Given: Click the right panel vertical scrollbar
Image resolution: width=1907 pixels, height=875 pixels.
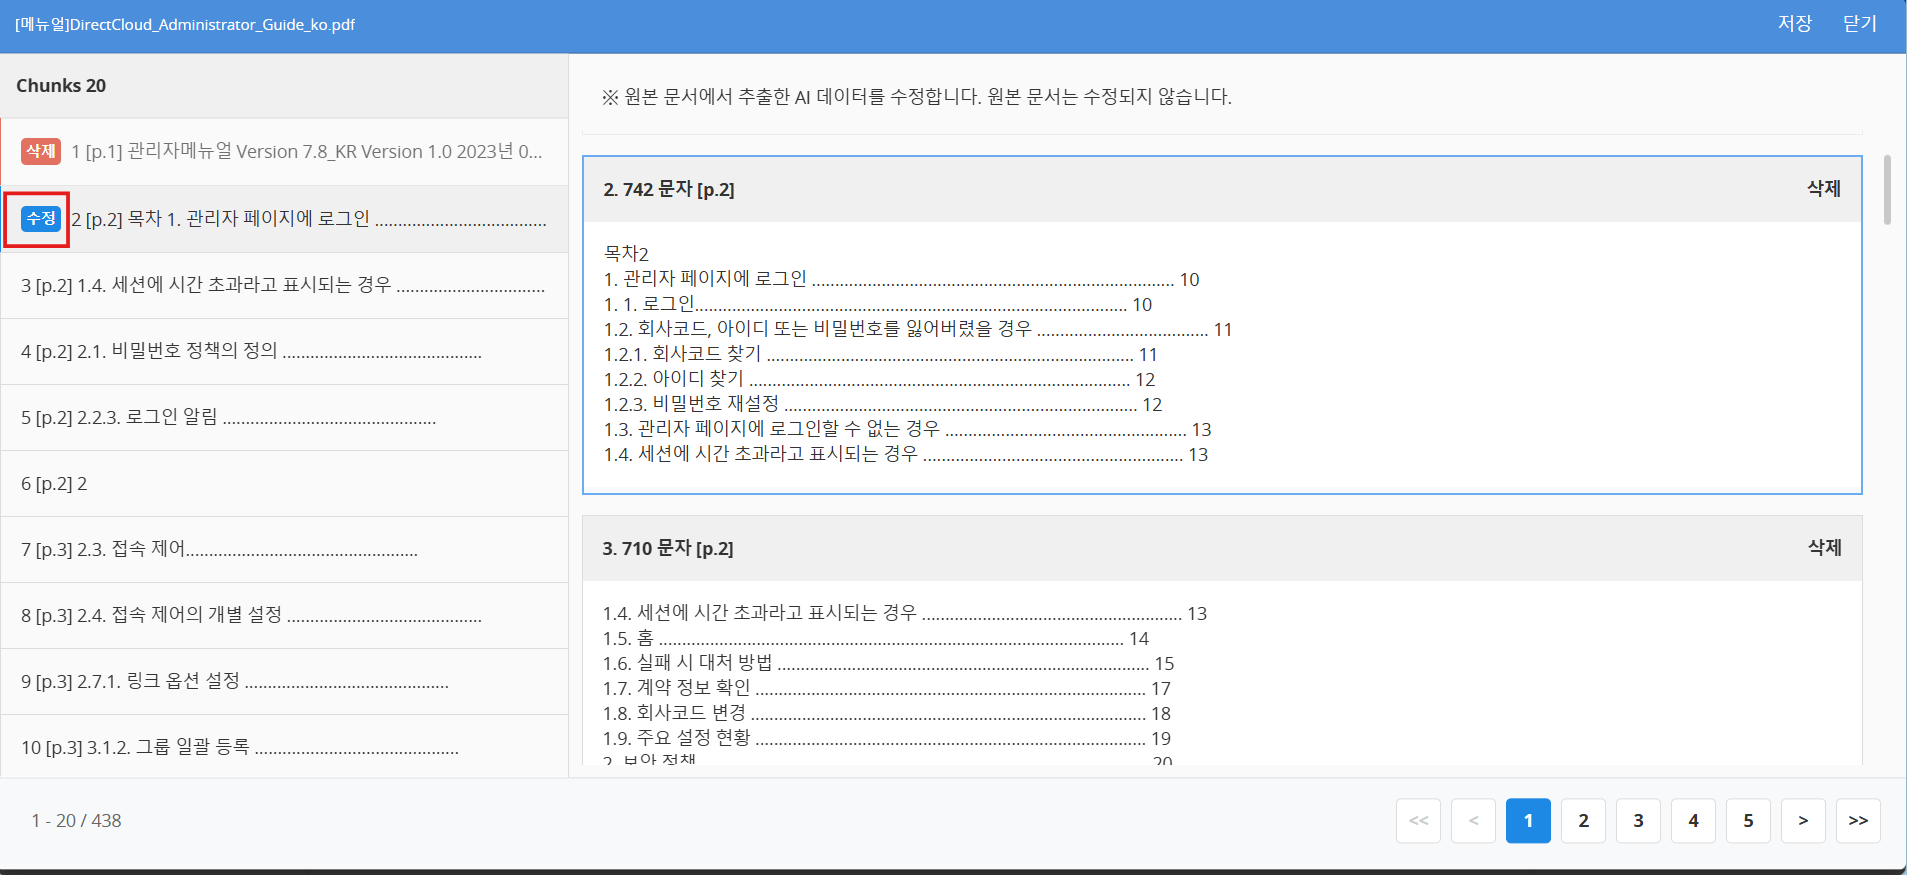Looking at the screenshot, I should click(1887, 190).
